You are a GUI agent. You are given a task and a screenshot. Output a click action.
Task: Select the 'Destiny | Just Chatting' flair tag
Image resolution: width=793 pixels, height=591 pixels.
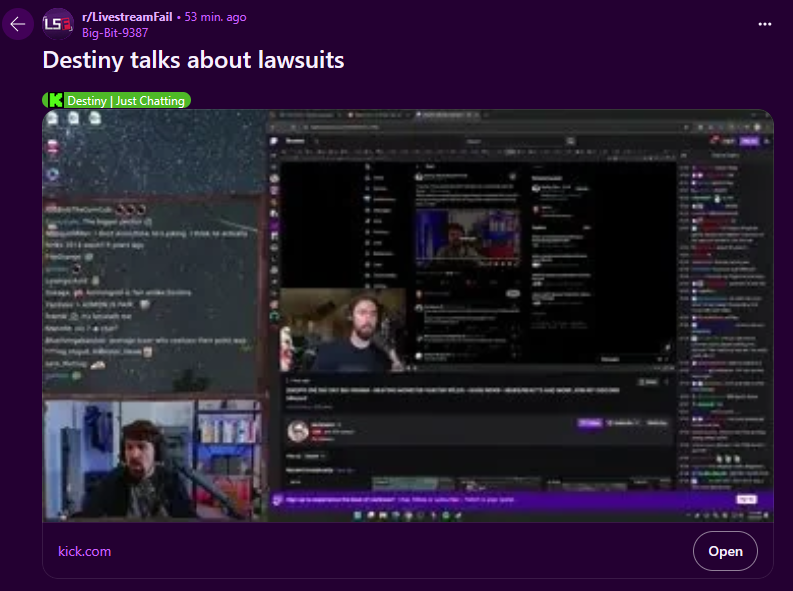tap(116, 100)
